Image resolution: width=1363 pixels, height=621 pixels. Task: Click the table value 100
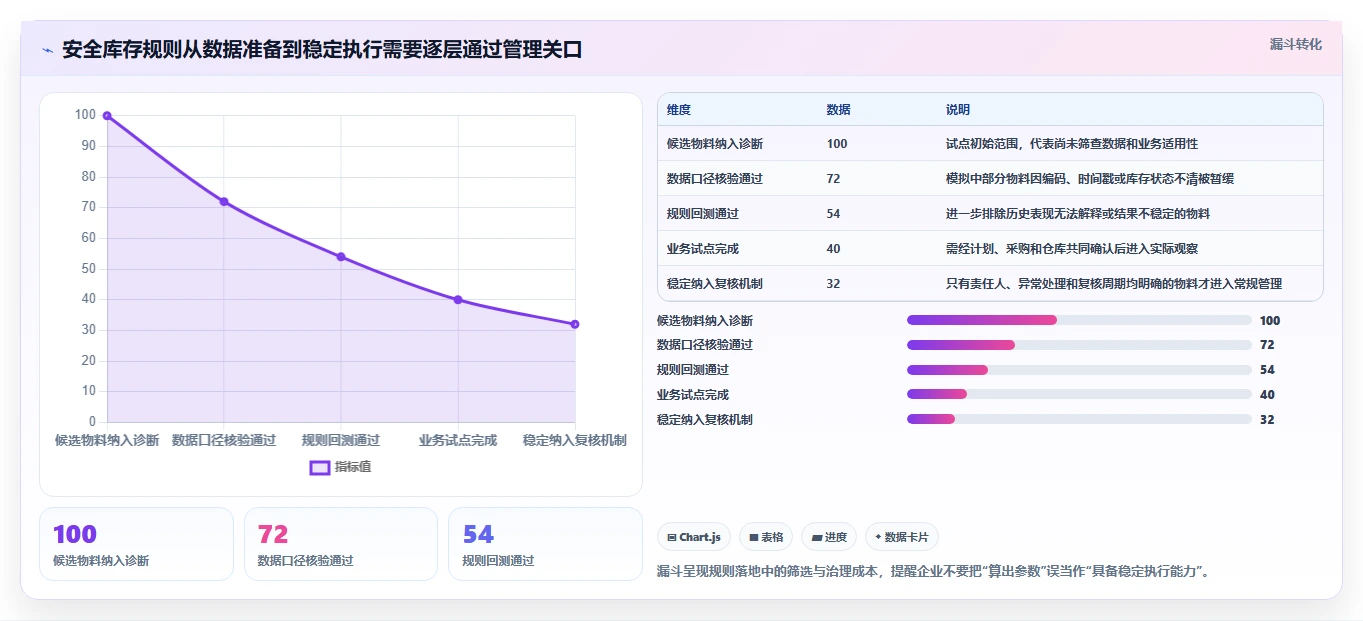pos(837,144)
